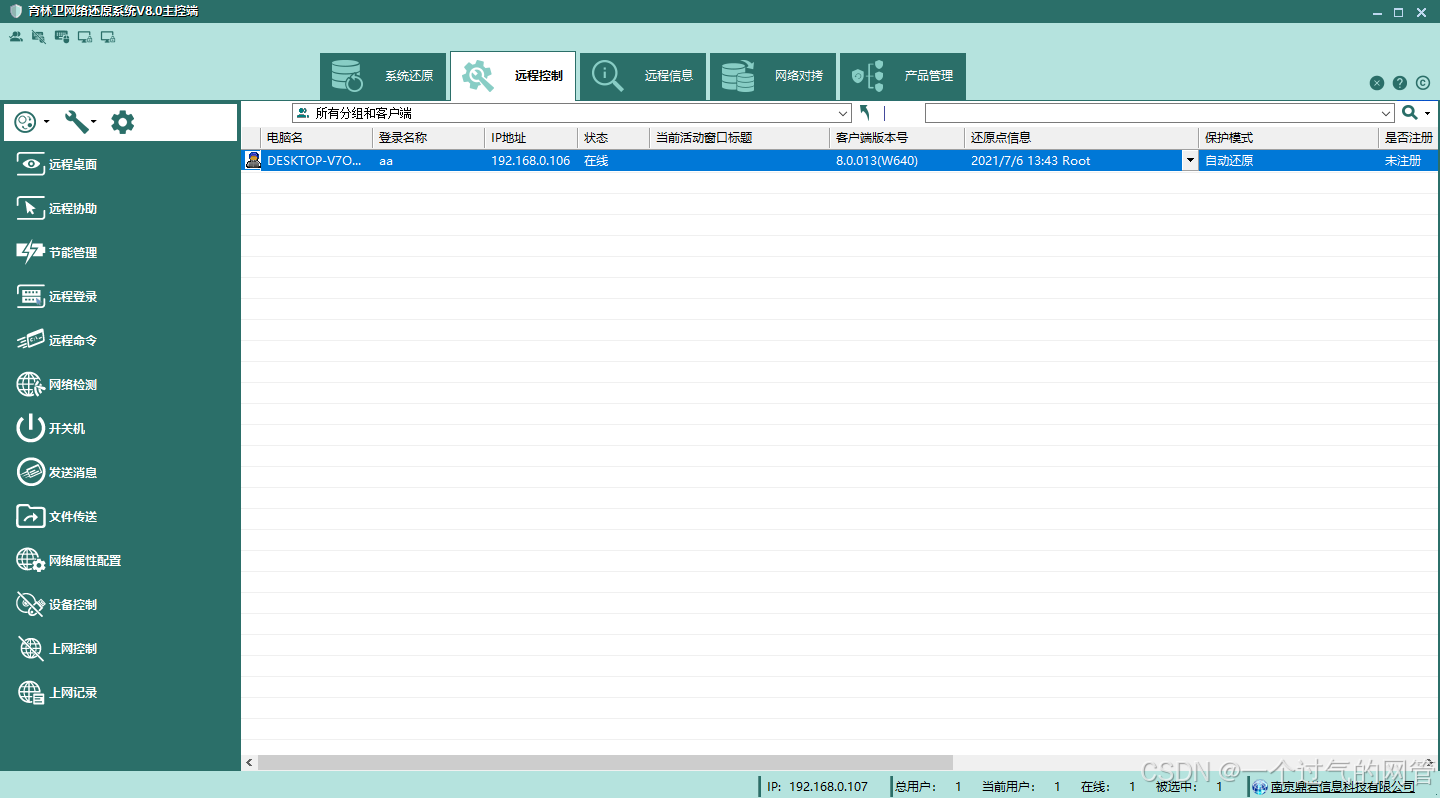This screenshot has height=798, width=1440.
Task: Expand the 还原点信息 dropdown in the selected row
Action: click(1190, 161)
